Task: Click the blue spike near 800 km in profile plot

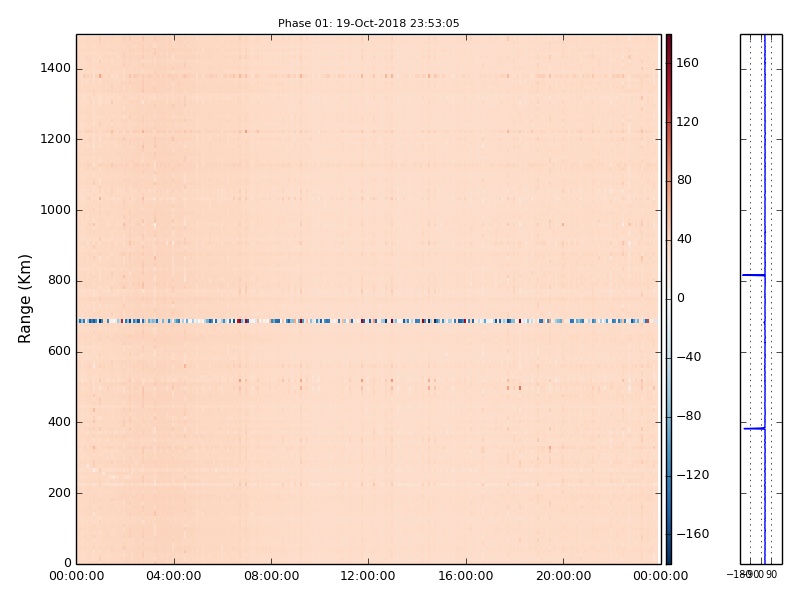Action: click(753, 276)
